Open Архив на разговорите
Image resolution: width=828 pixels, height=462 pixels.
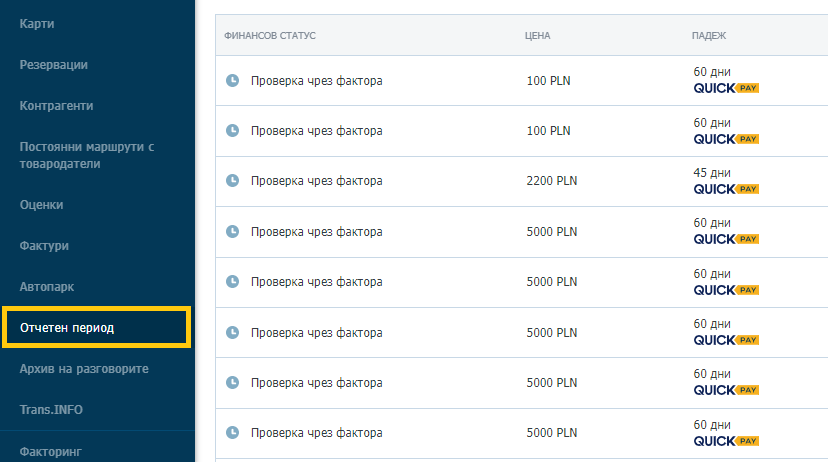[x=84, y=369]
